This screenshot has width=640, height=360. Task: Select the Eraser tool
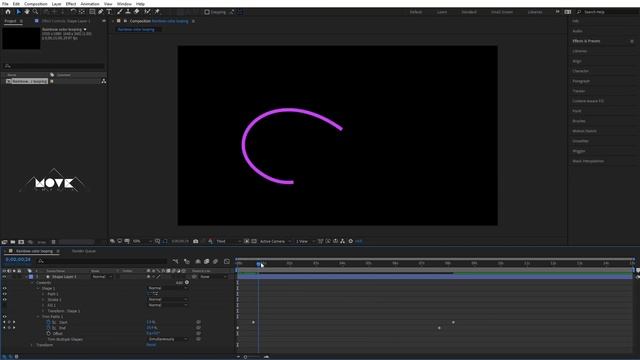[137, 12]
